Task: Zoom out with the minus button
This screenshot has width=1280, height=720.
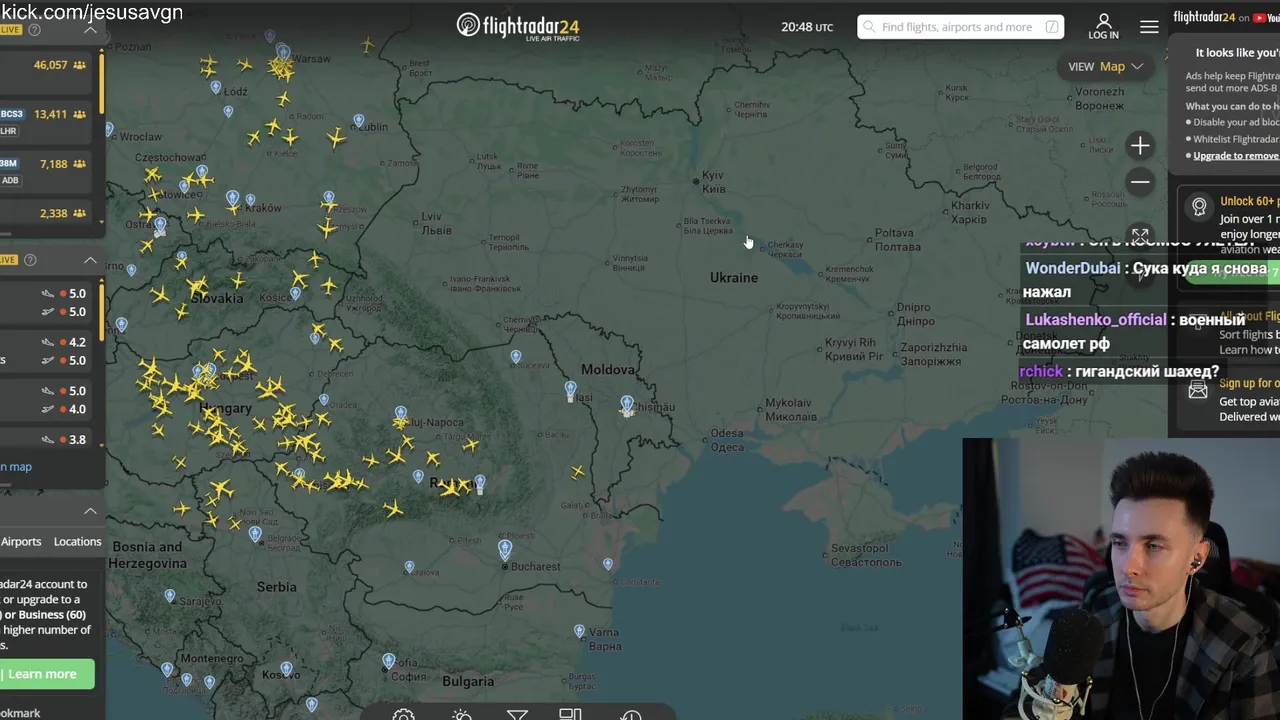Action: (1140, 182)
